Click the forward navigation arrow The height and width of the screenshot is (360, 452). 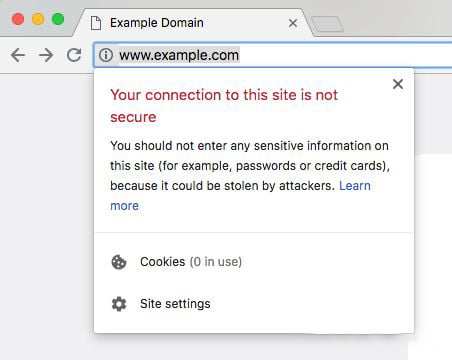pos(46,55)
